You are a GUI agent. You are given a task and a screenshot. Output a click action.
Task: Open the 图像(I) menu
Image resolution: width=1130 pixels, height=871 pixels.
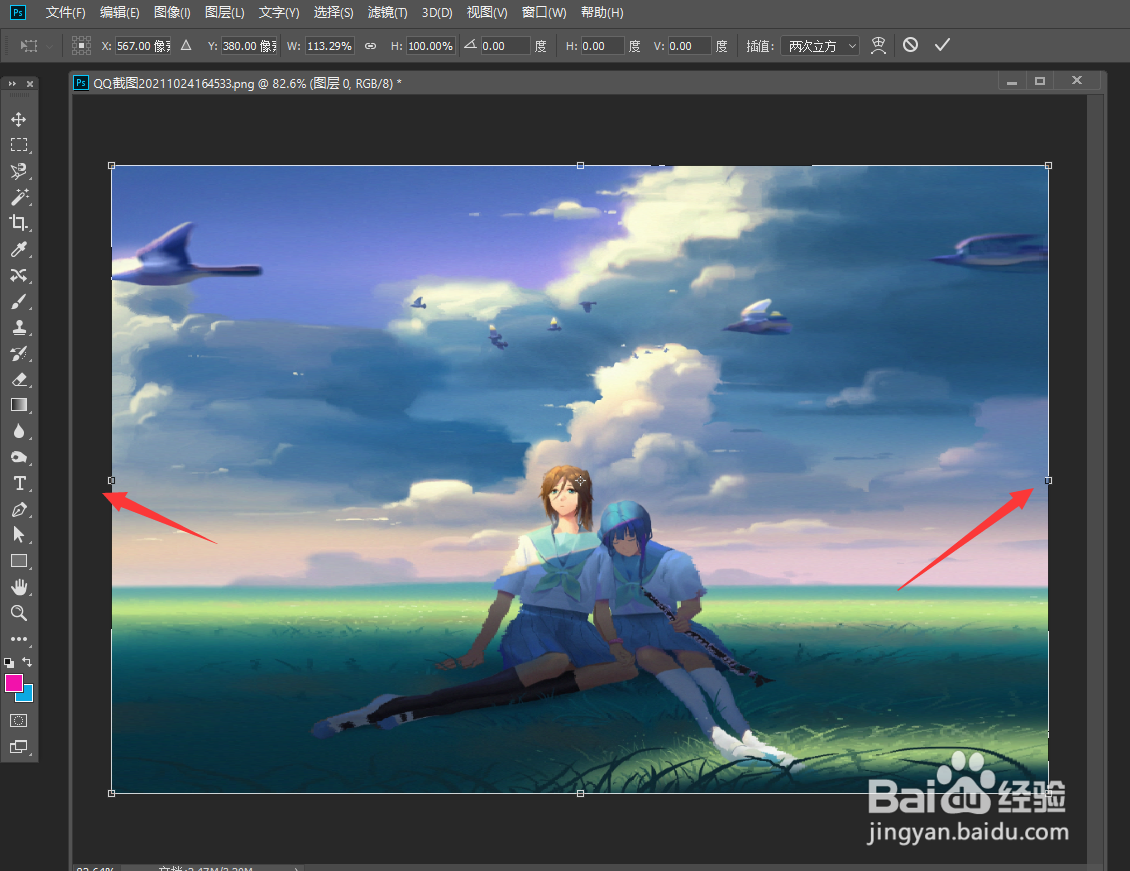tap(172, 12)
